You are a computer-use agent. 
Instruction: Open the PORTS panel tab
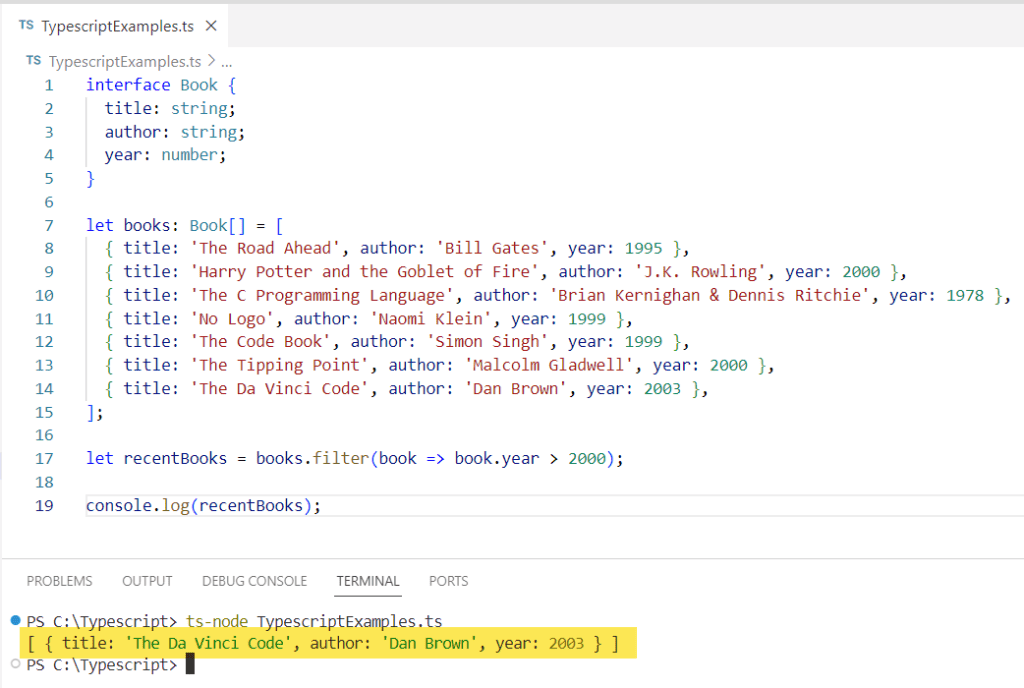tap(449, 581)
